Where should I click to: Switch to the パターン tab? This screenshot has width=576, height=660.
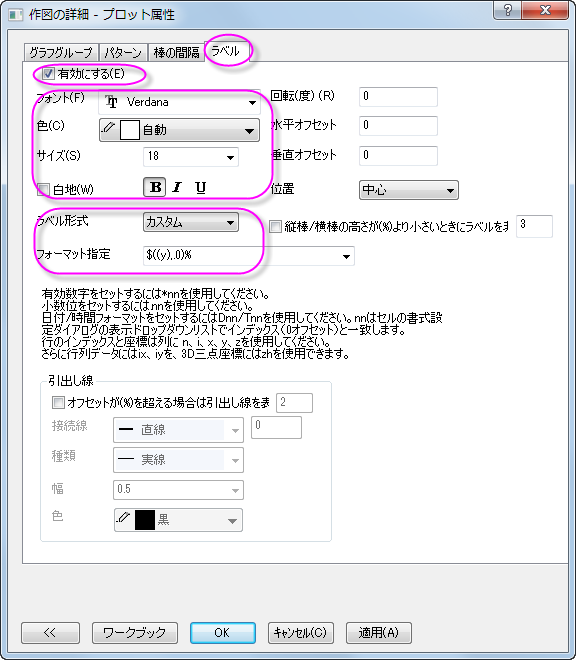(x=123, y=53)
